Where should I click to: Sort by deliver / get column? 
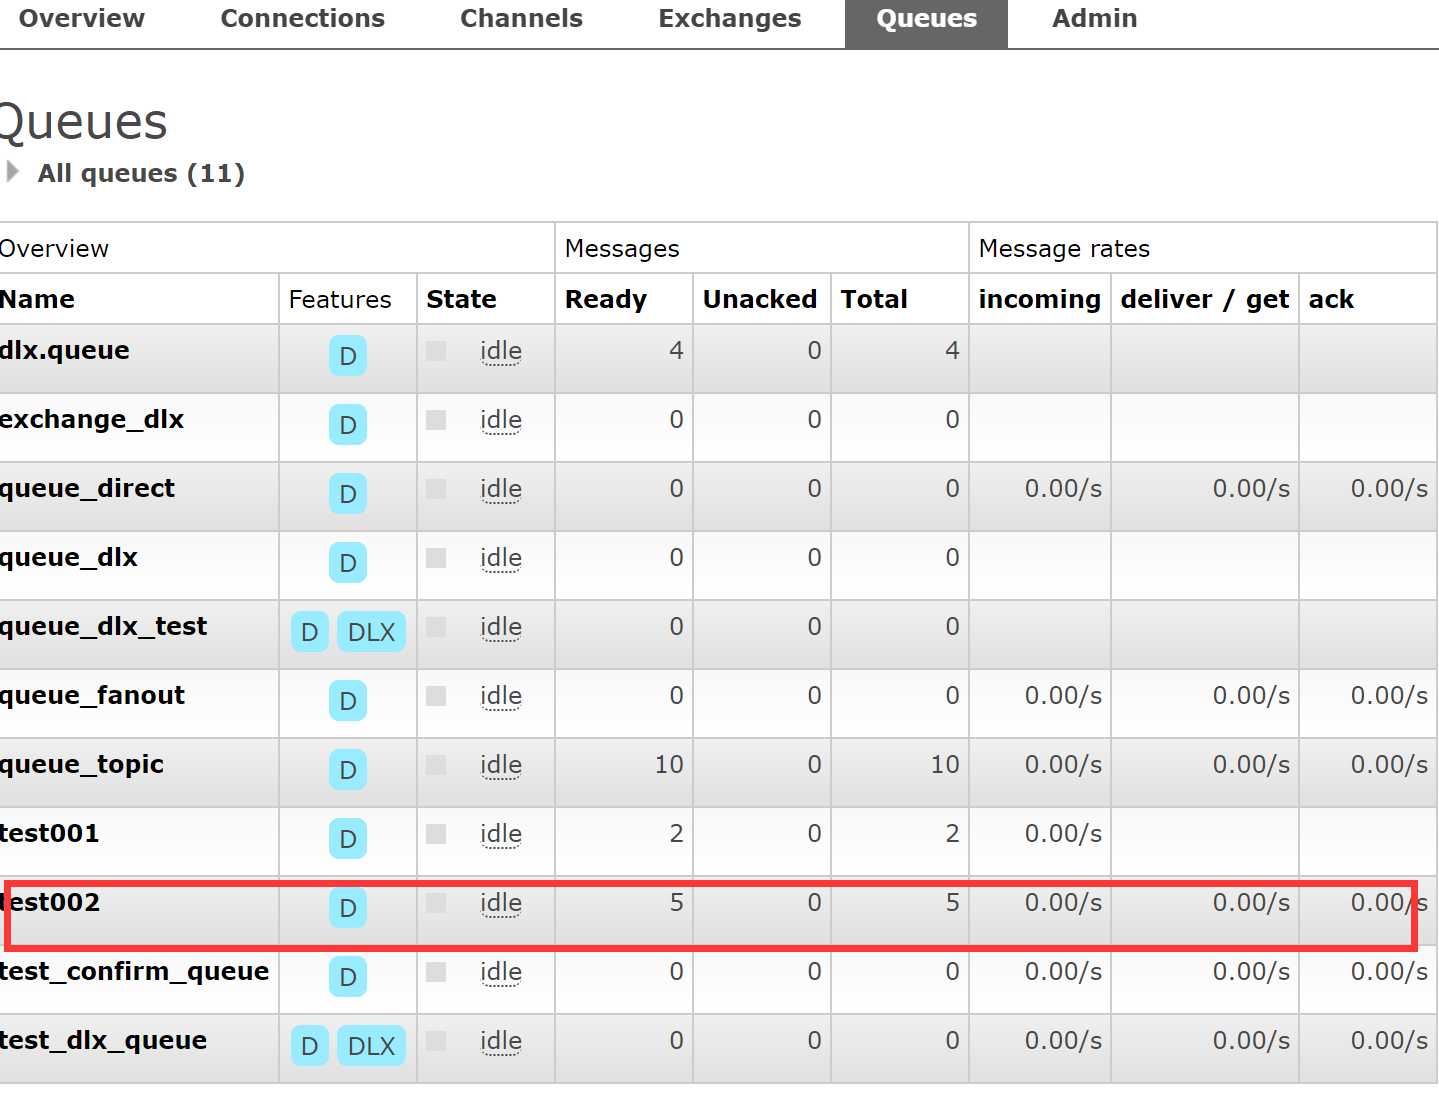1204,299
